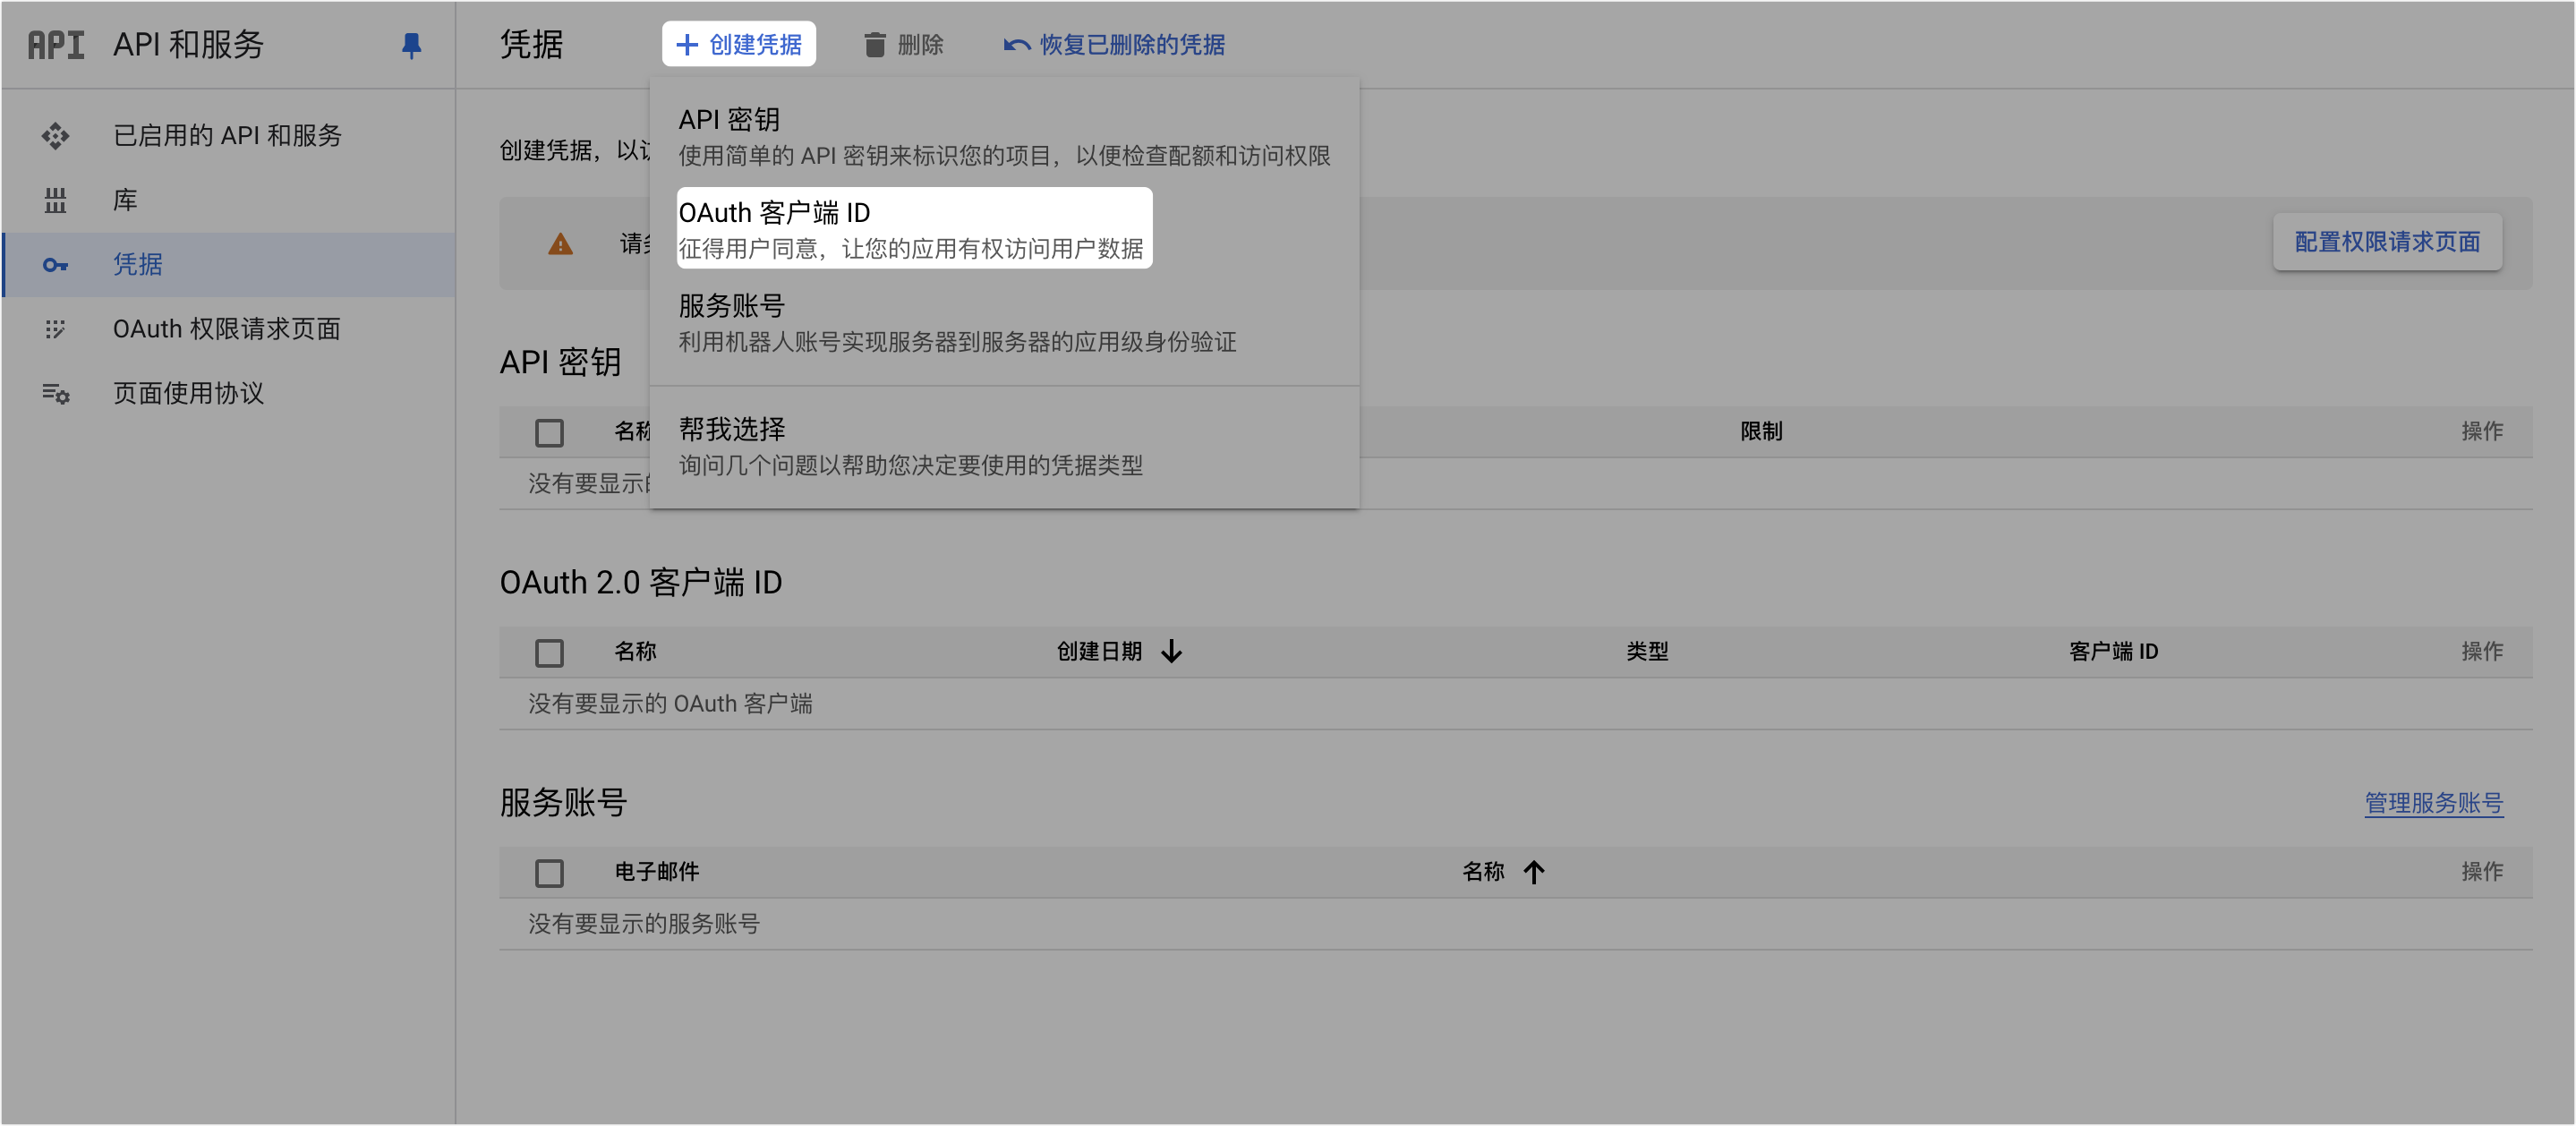2576x1126 pixels.
Task: Click the 客户端 ID column header
Action: (x=2113, y=652)
